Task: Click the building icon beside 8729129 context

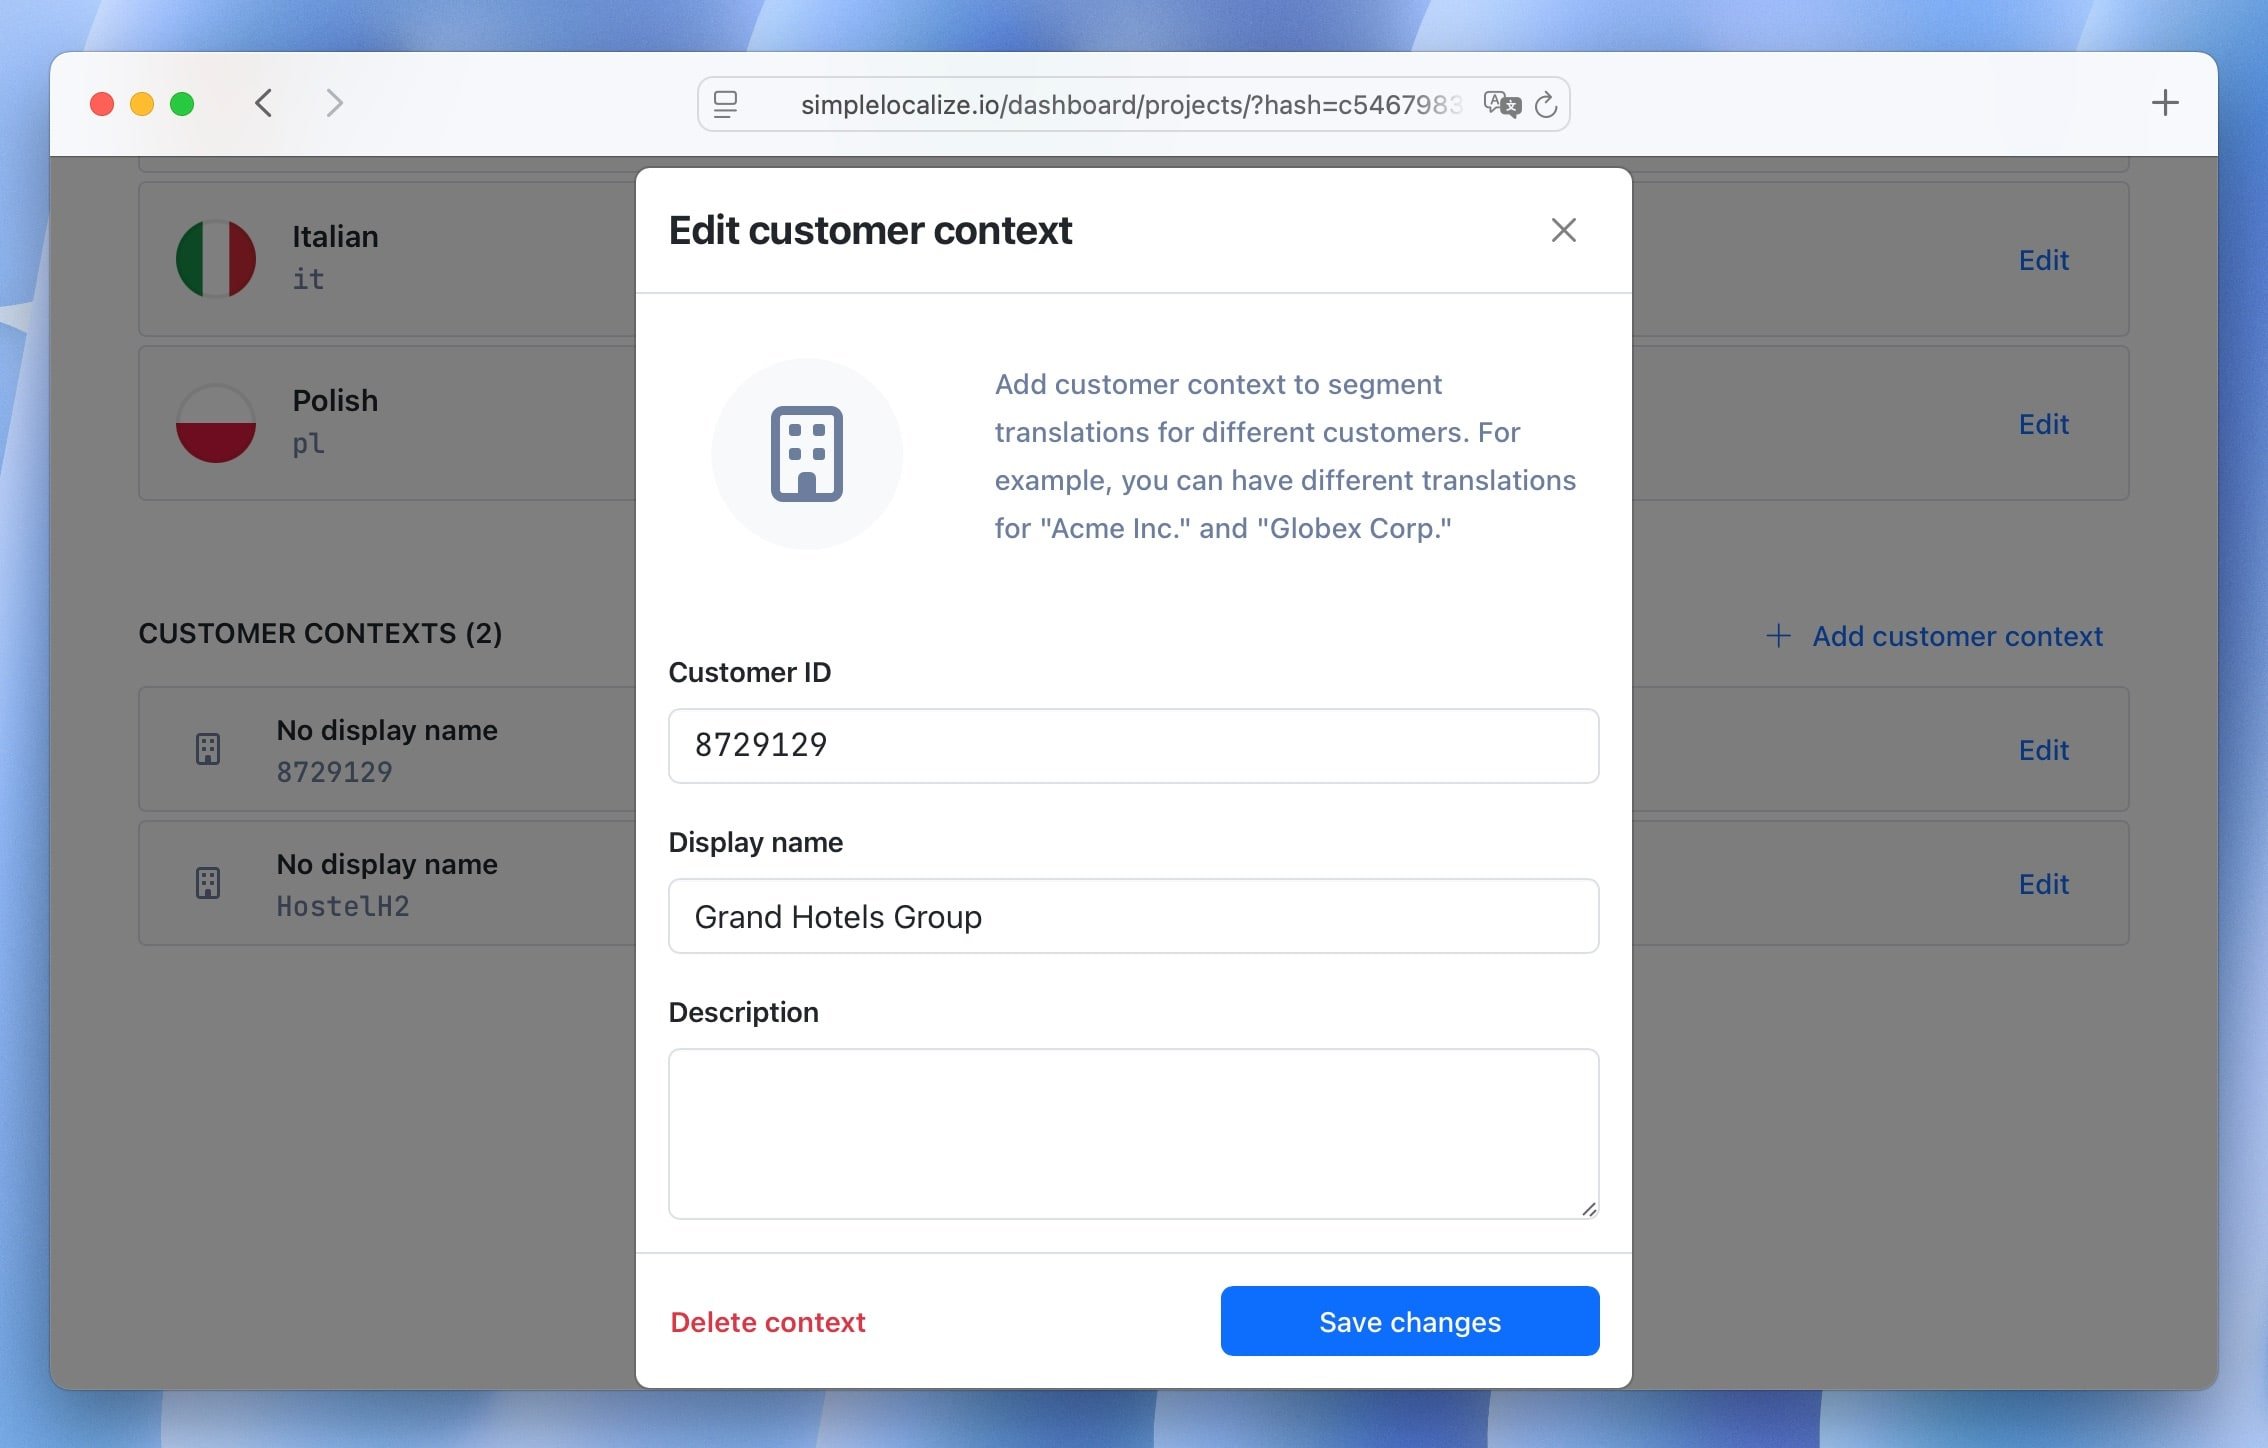Action: (x=208, y=749)
